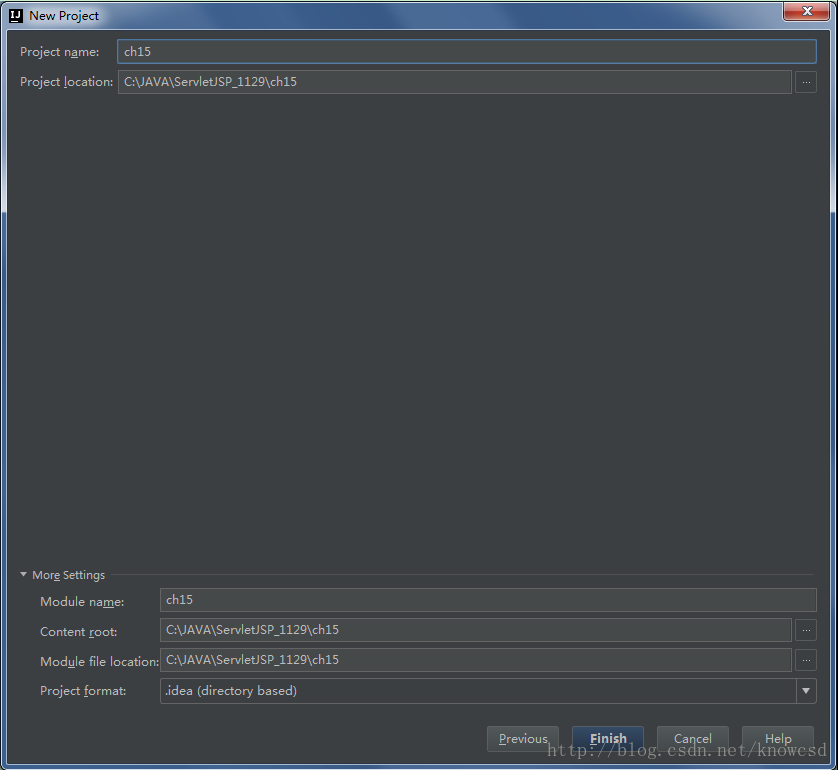Screen dimensions: 838x770
Task: Click the Content root label
Action: (79, 632)
